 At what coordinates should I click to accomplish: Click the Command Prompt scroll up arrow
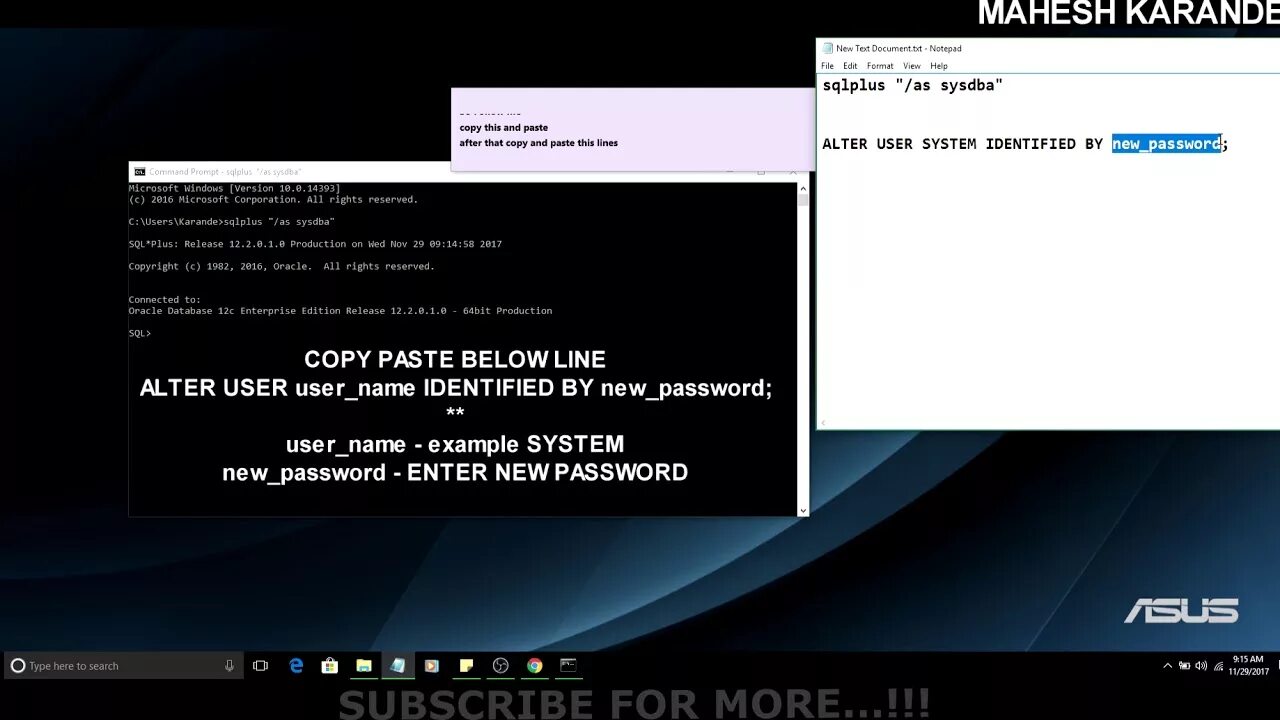(802, 189)
